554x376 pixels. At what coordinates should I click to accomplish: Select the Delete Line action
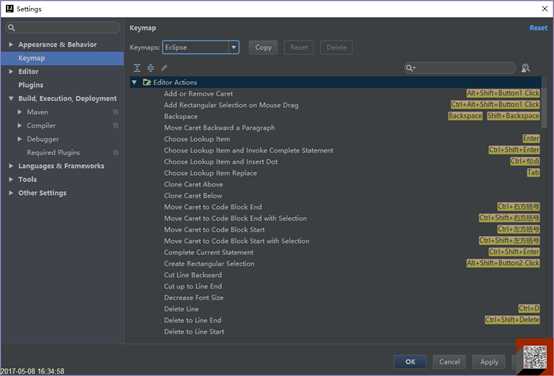pos(181,309)
